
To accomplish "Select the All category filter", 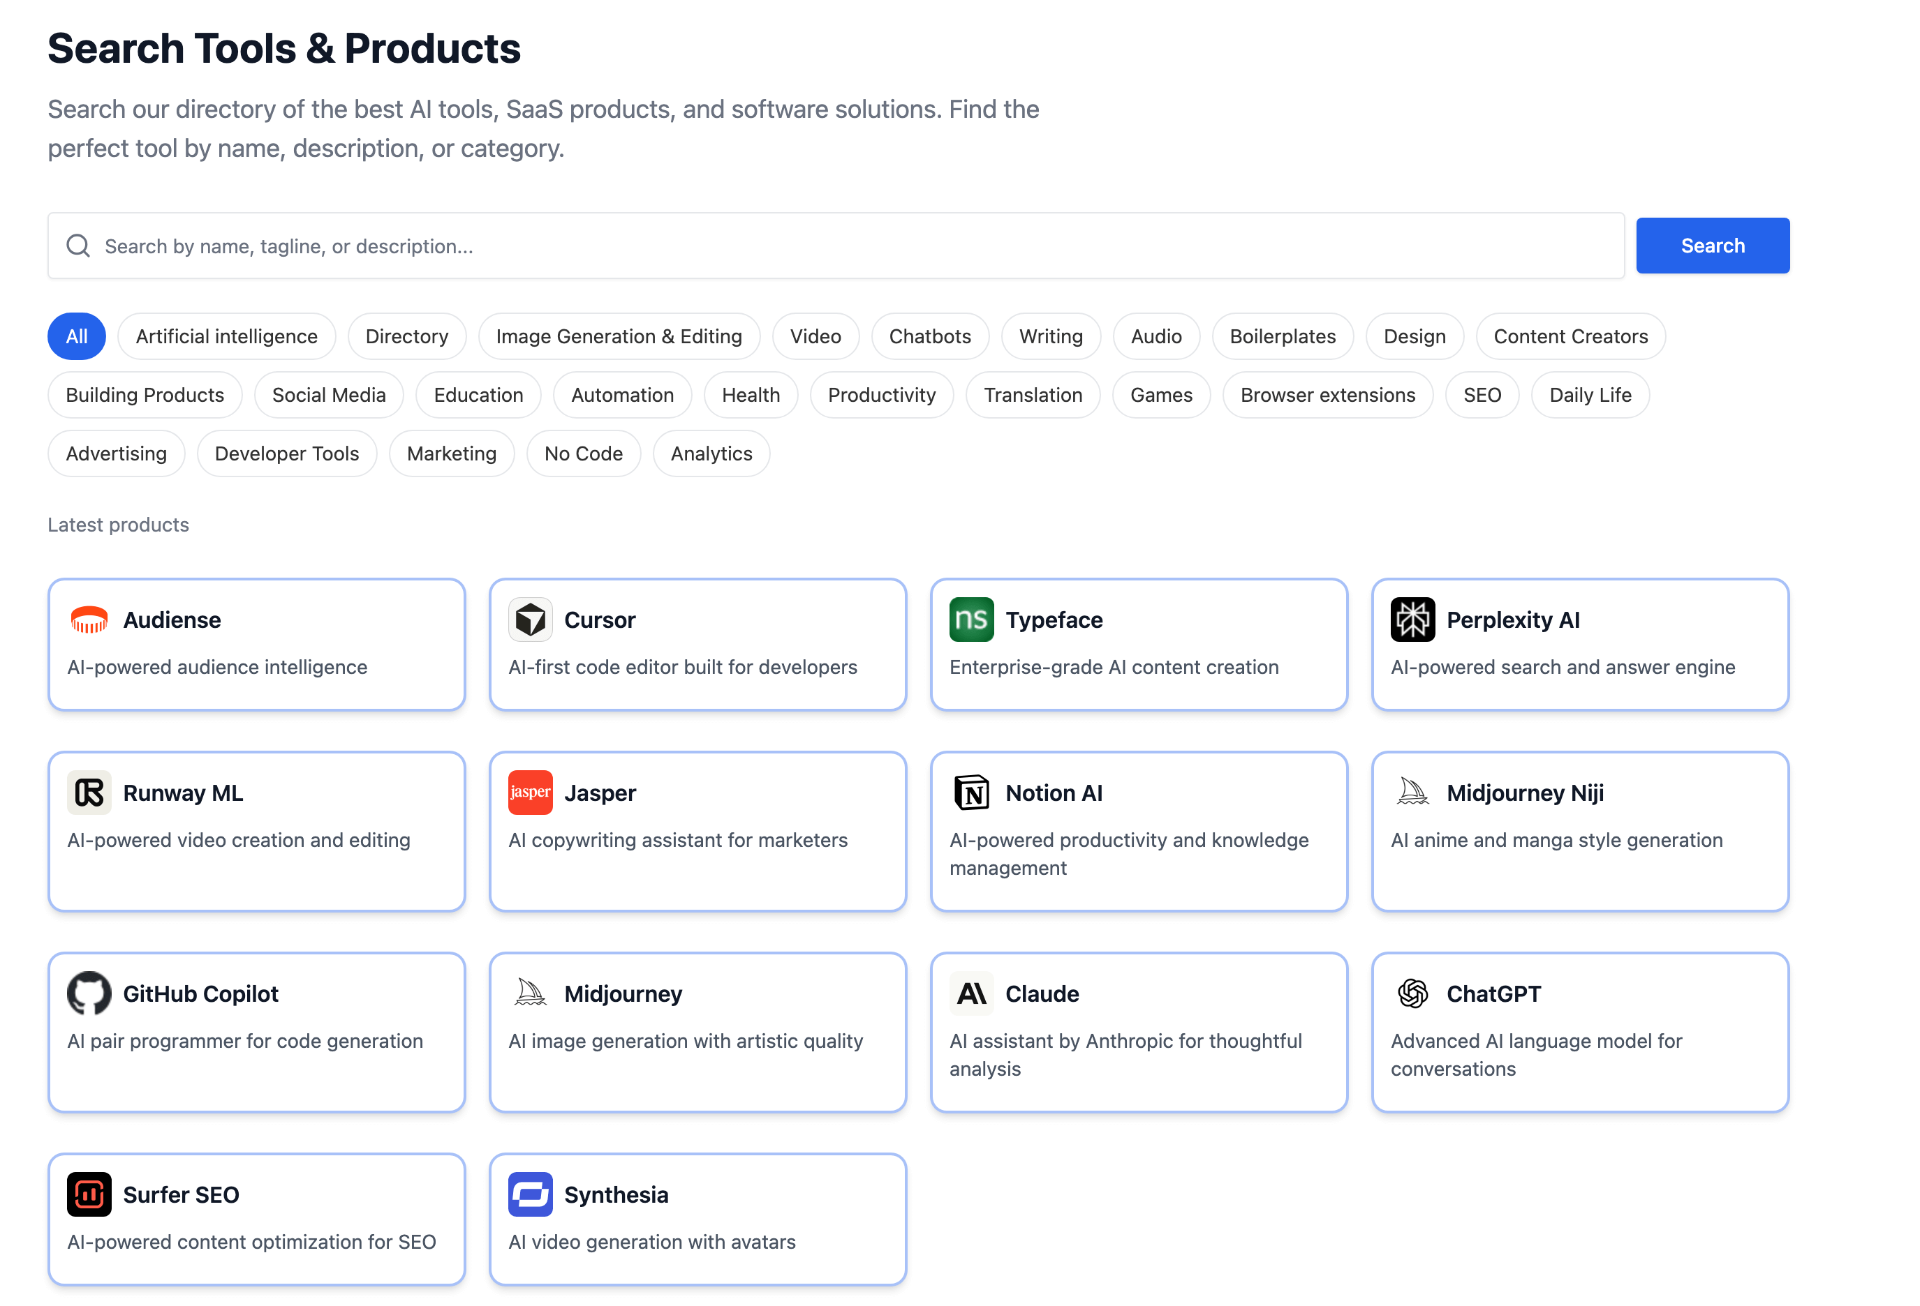I will pyautogui.click(x=77, y=337).
